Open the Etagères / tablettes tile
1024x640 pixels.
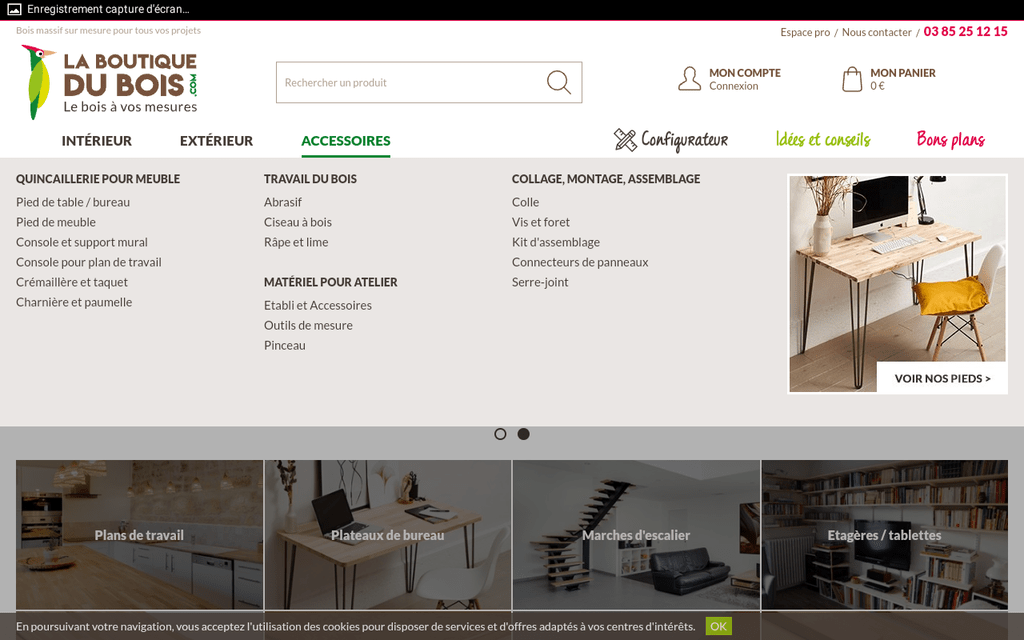(x=884, y=535)
